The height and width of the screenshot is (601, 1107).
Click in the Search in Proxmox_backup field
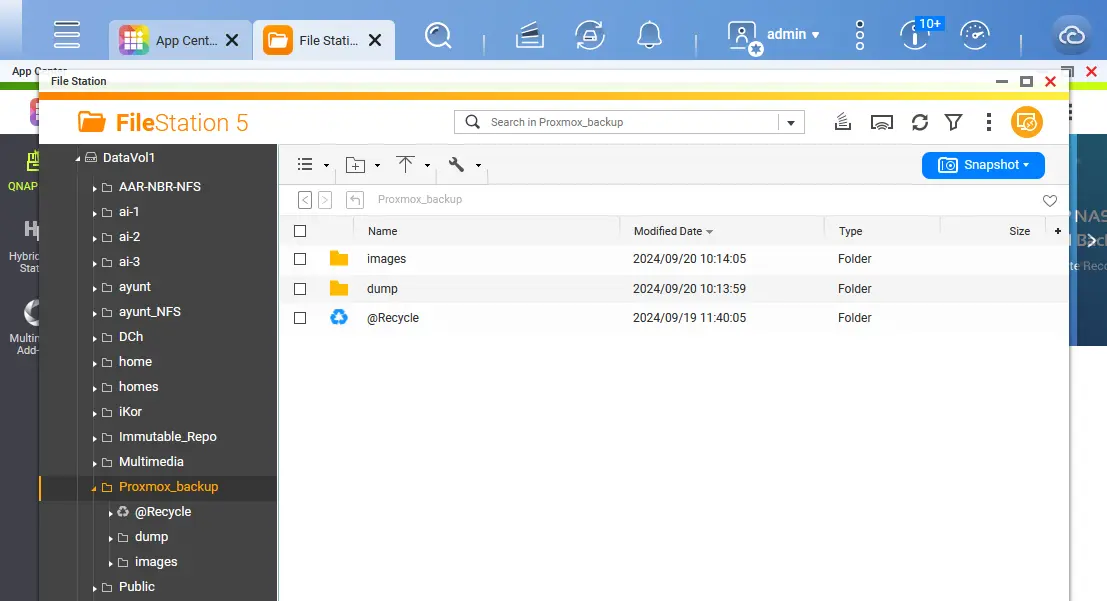[x=632, y=122]
